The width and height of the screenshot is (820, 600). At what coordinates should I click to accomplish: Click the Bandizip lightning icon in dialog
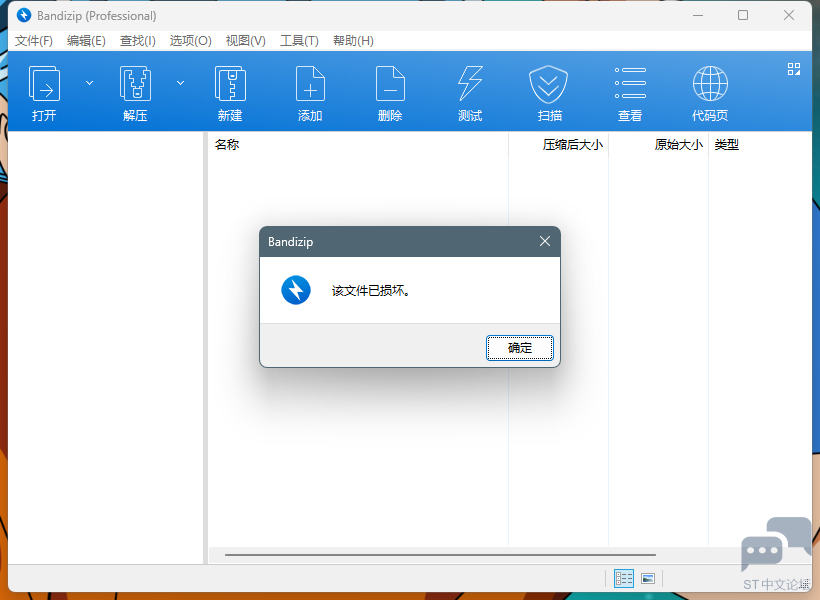pyautogui.click(x=296, y=290)
